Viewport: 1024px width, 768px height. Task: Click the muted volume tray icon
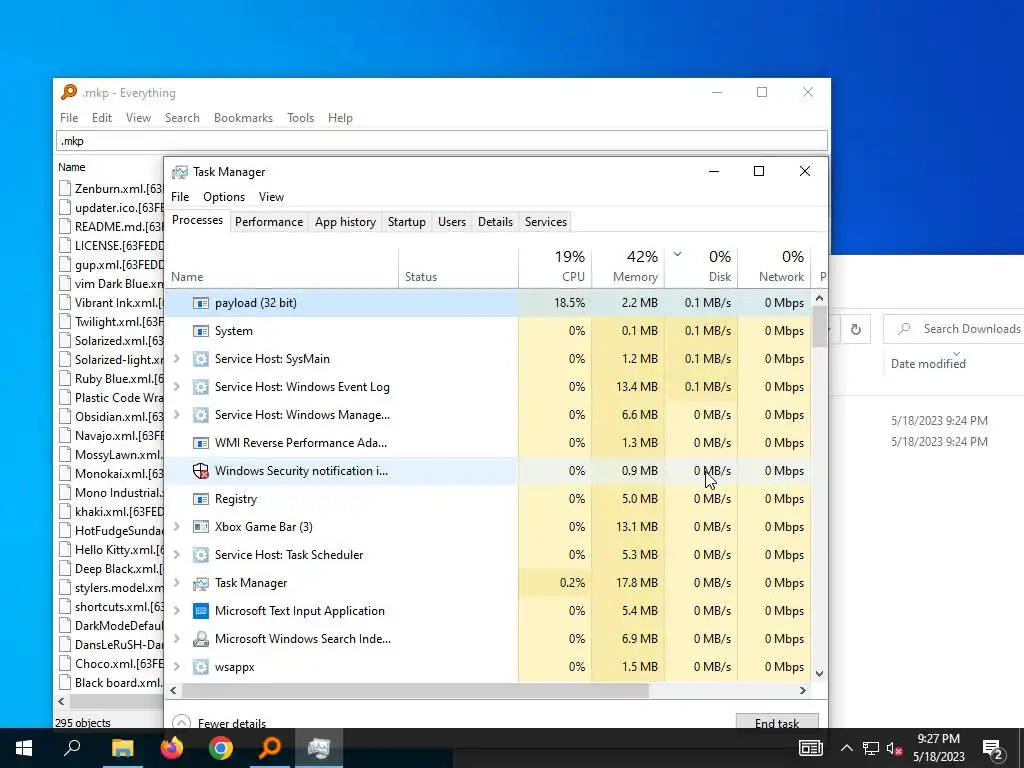894,748
